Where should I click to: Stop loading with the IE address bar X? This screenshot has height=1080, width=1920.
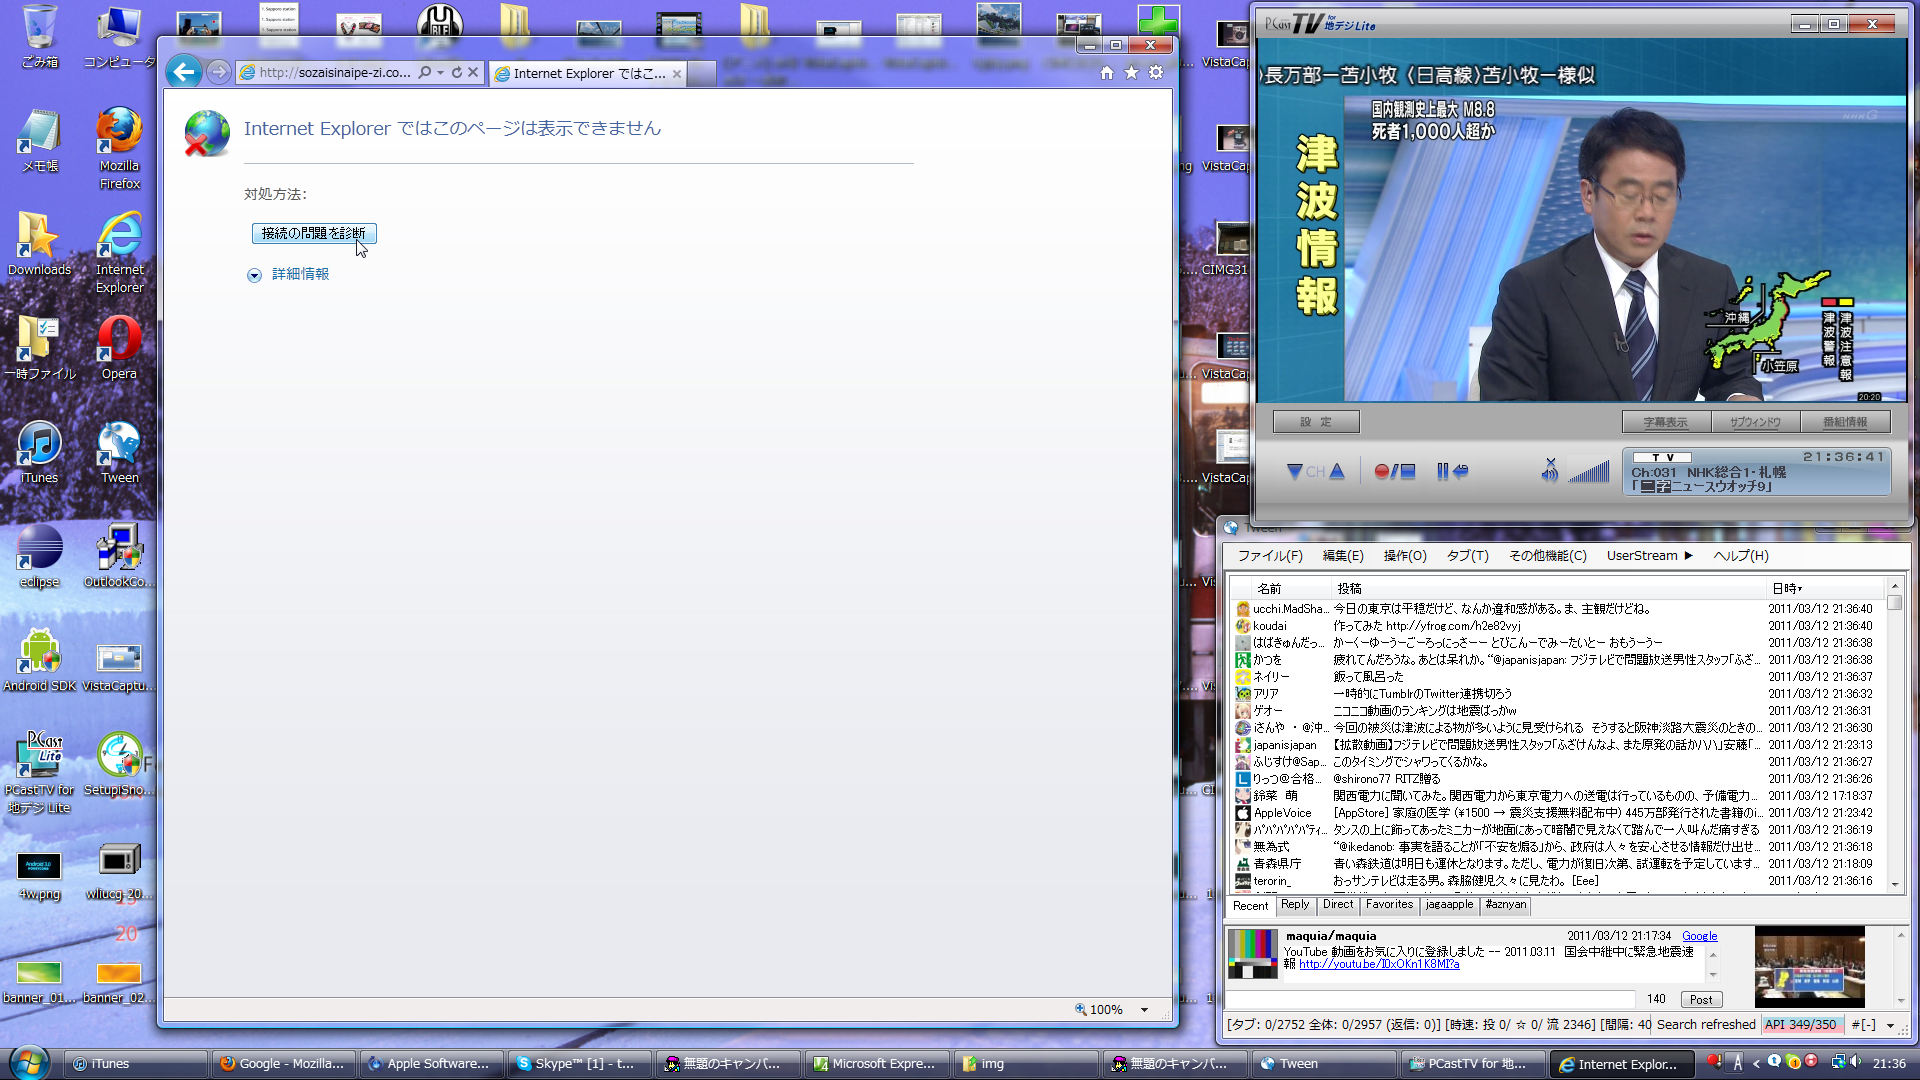click(474, 73)
